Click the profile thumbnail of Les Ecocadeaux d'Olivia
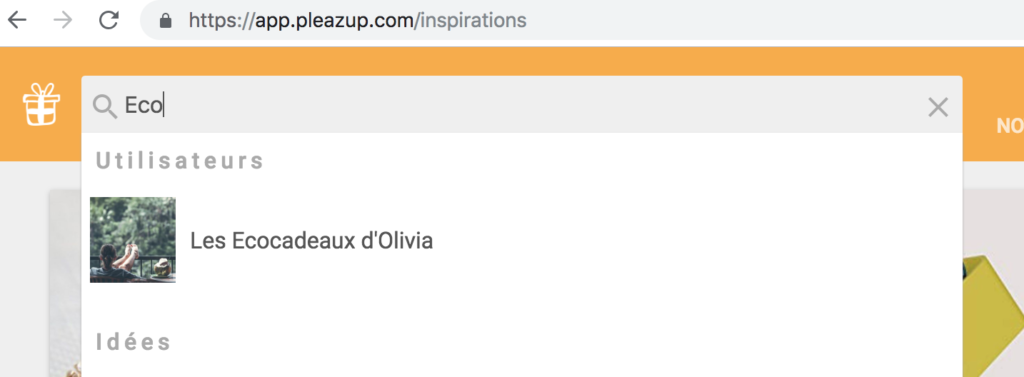The height and width of the screenshot is (377, 1024). click(x=133, y=240)
